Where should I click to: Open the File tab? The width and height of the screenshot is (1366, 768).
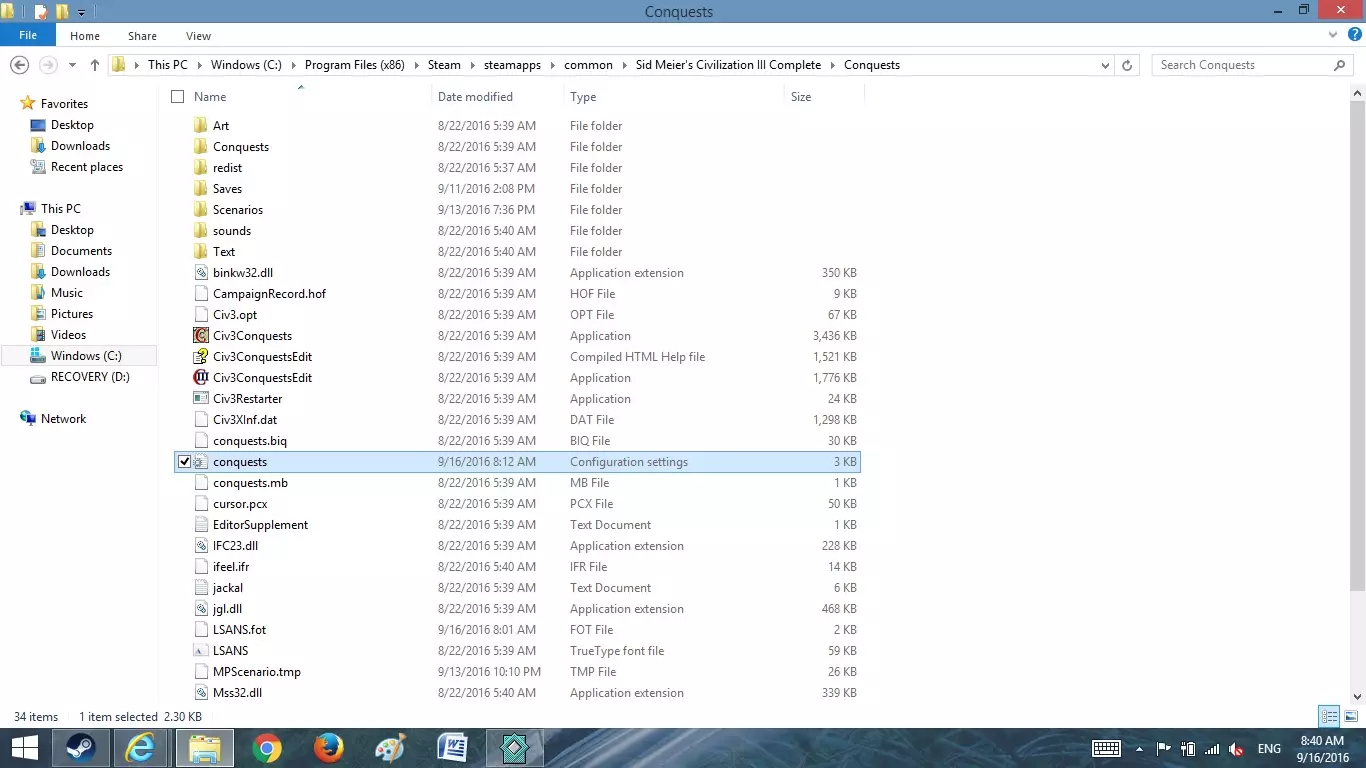pyautogui.click(x=28, y=36)
